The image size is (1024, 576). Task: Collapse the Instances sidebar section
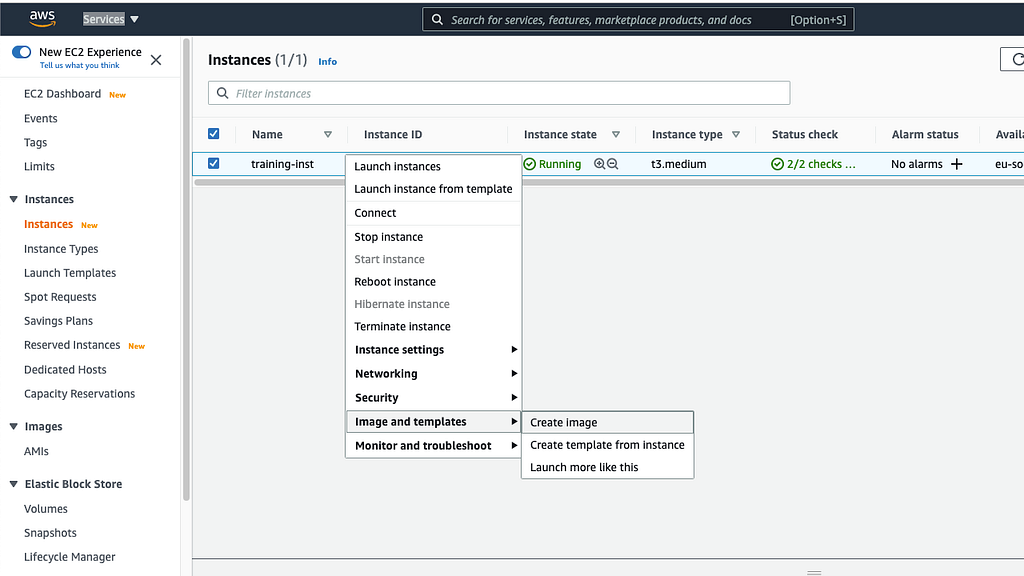(14, 199)
